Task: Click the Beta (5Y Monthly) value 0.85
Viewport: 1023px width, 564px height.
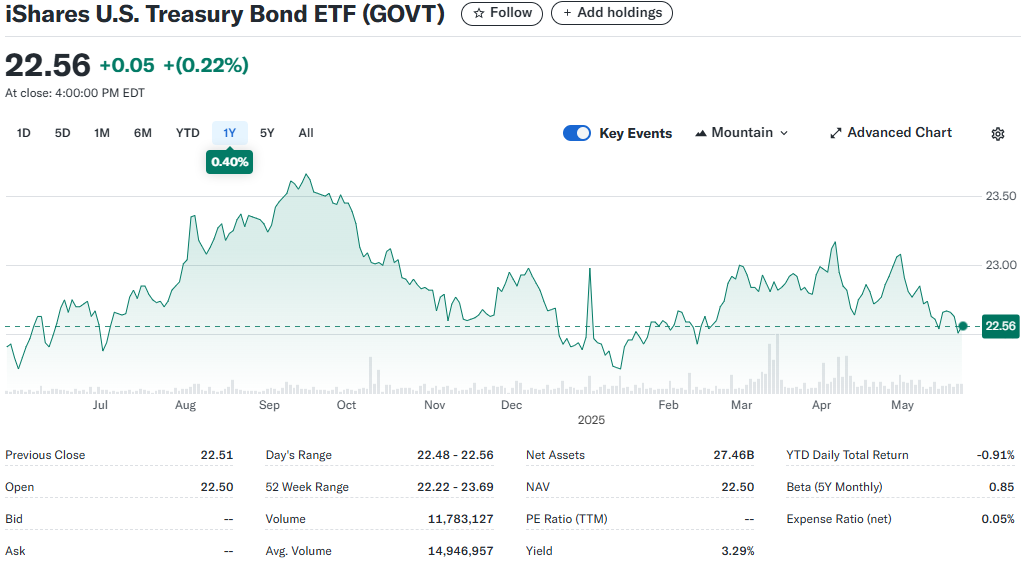Action: coord(1001,487)
